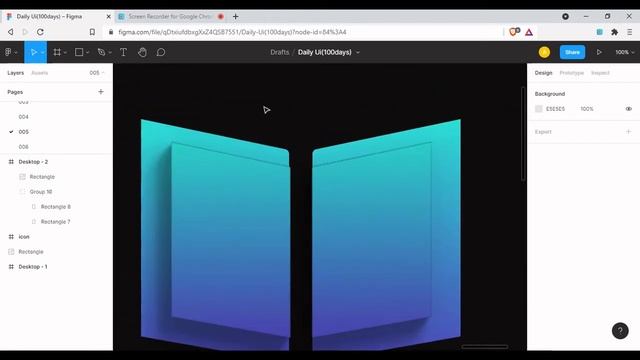Image resolution: width=640 pixels, height=360 pixels.
Task: Open a new browser tab
Action: click(236, 17)
